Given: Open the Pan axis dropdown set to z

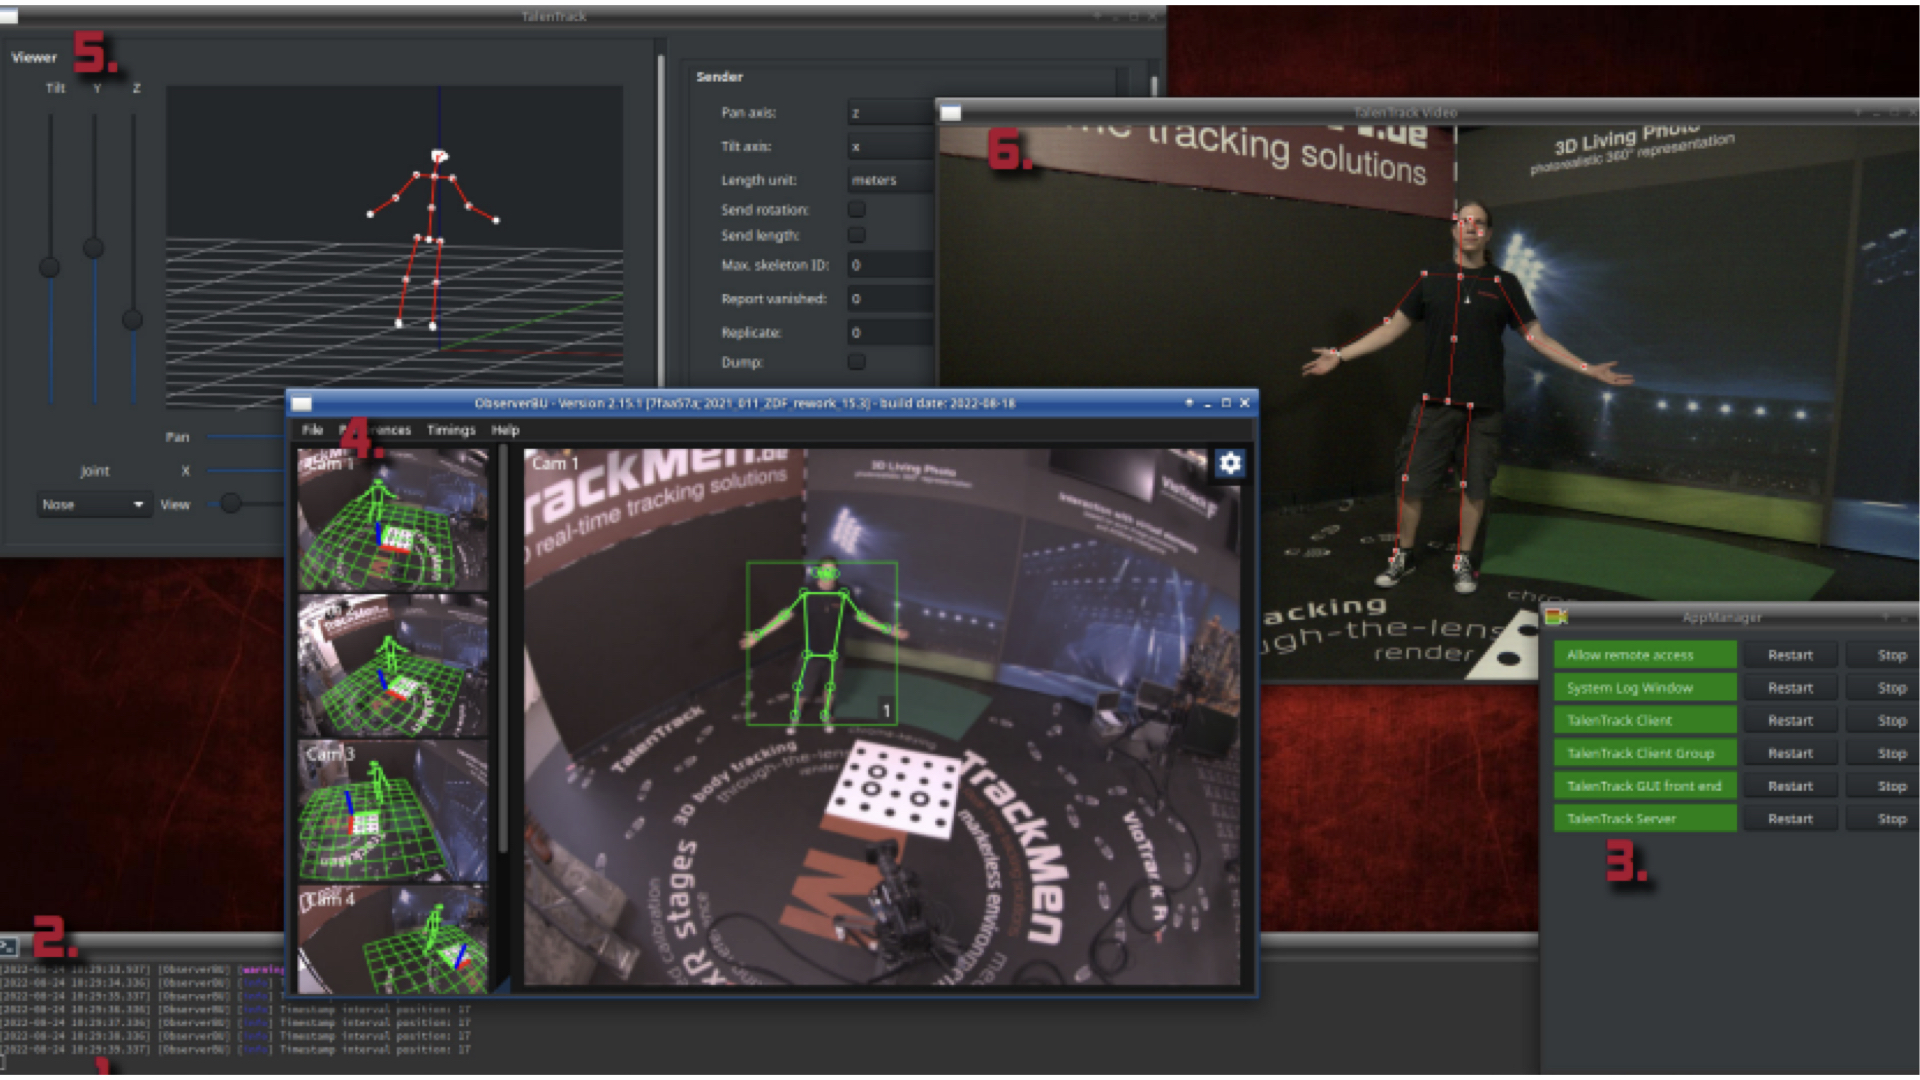Looking at the screenshot, I should tap(891, 113).
